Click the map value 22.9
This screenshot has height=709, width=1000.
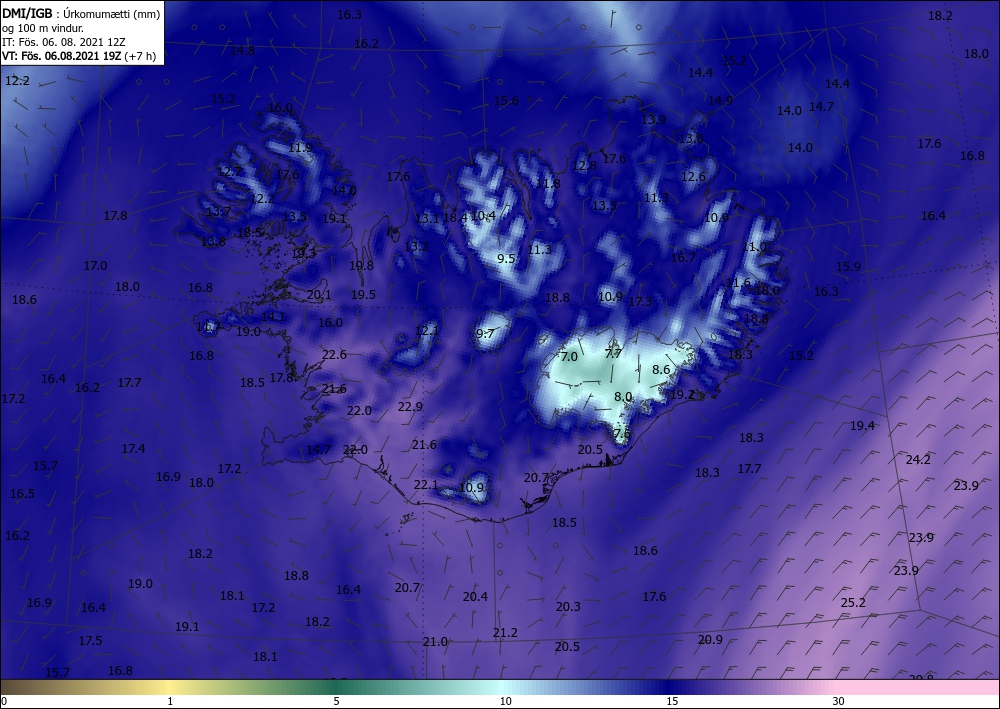410,407
